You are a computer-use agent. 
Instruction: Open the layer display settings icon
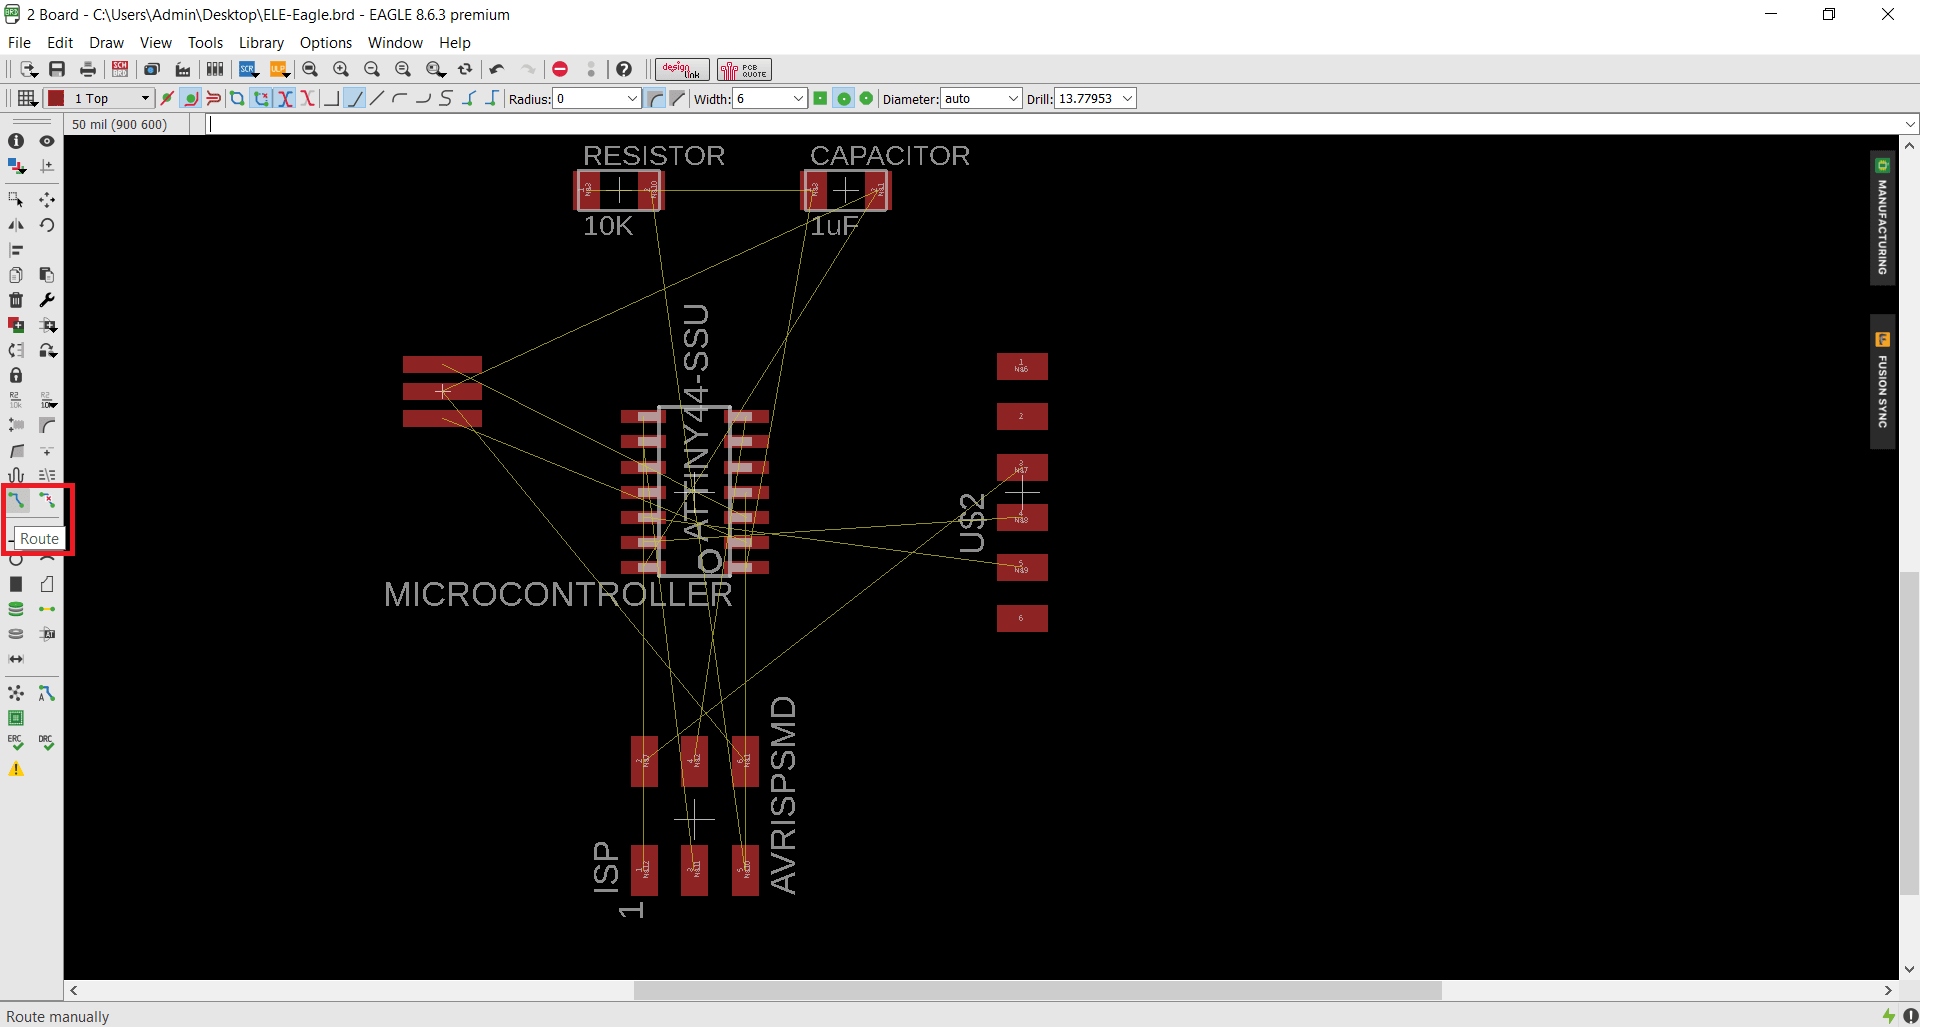pyautogui.click(x=16, y=166)
